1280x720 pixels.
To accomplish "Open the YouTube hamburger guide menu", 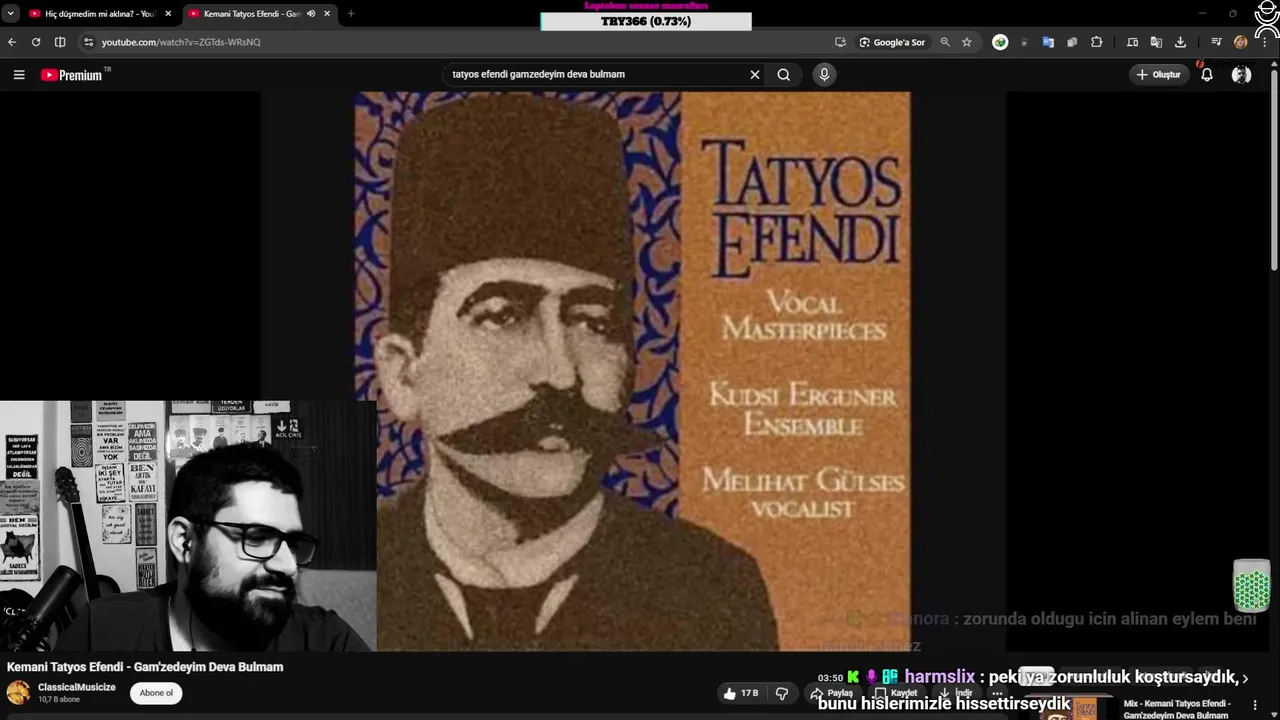I will [19, 75].
